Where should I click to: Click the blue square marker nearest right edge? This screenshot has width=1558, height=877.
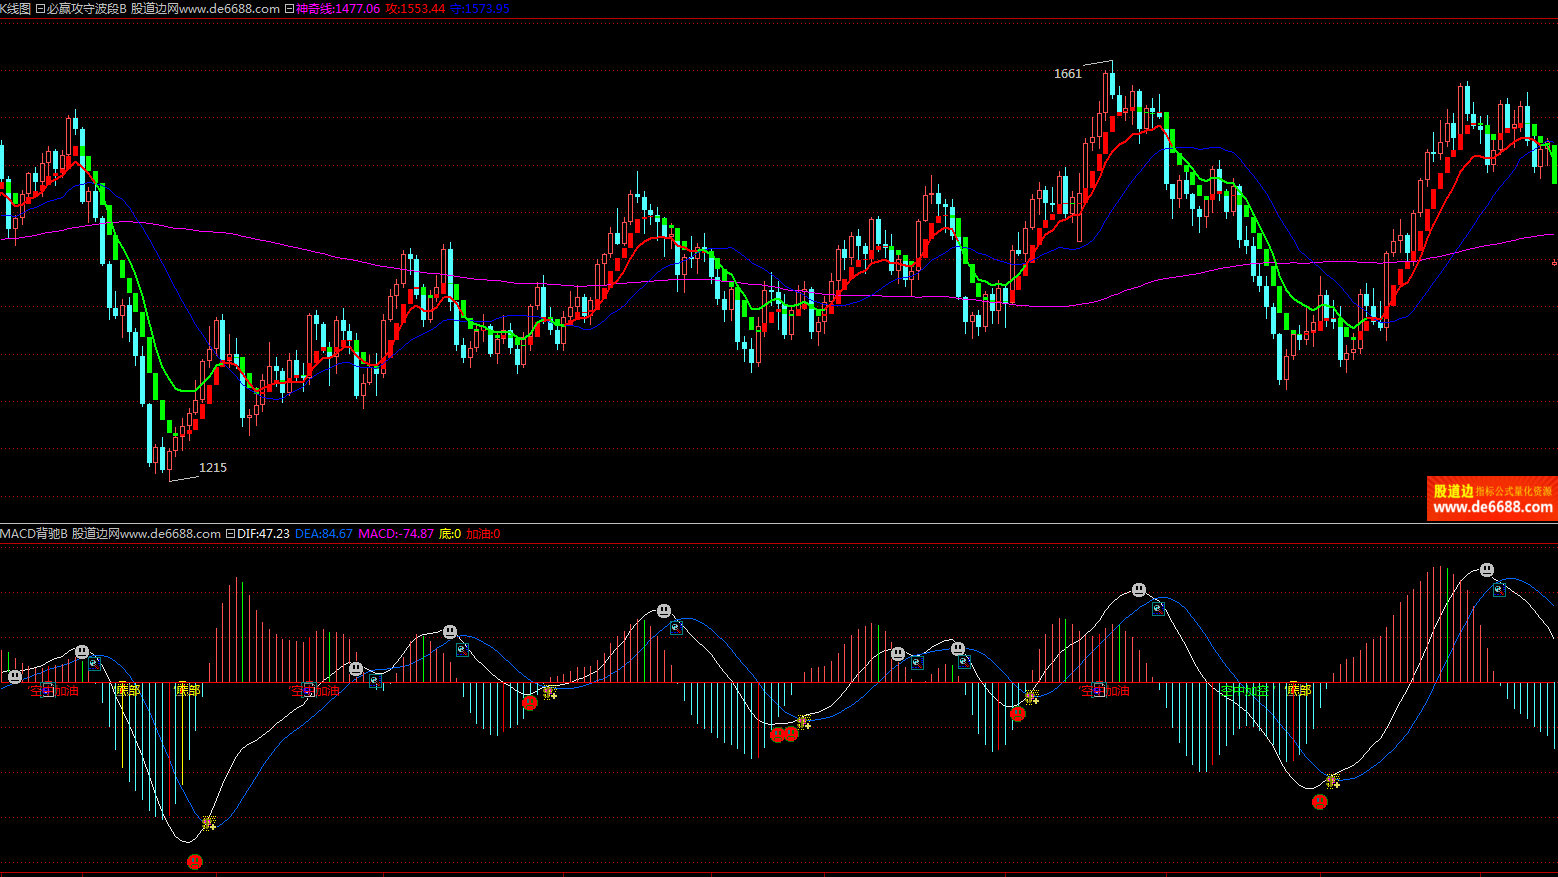[x=1499, y=590]
